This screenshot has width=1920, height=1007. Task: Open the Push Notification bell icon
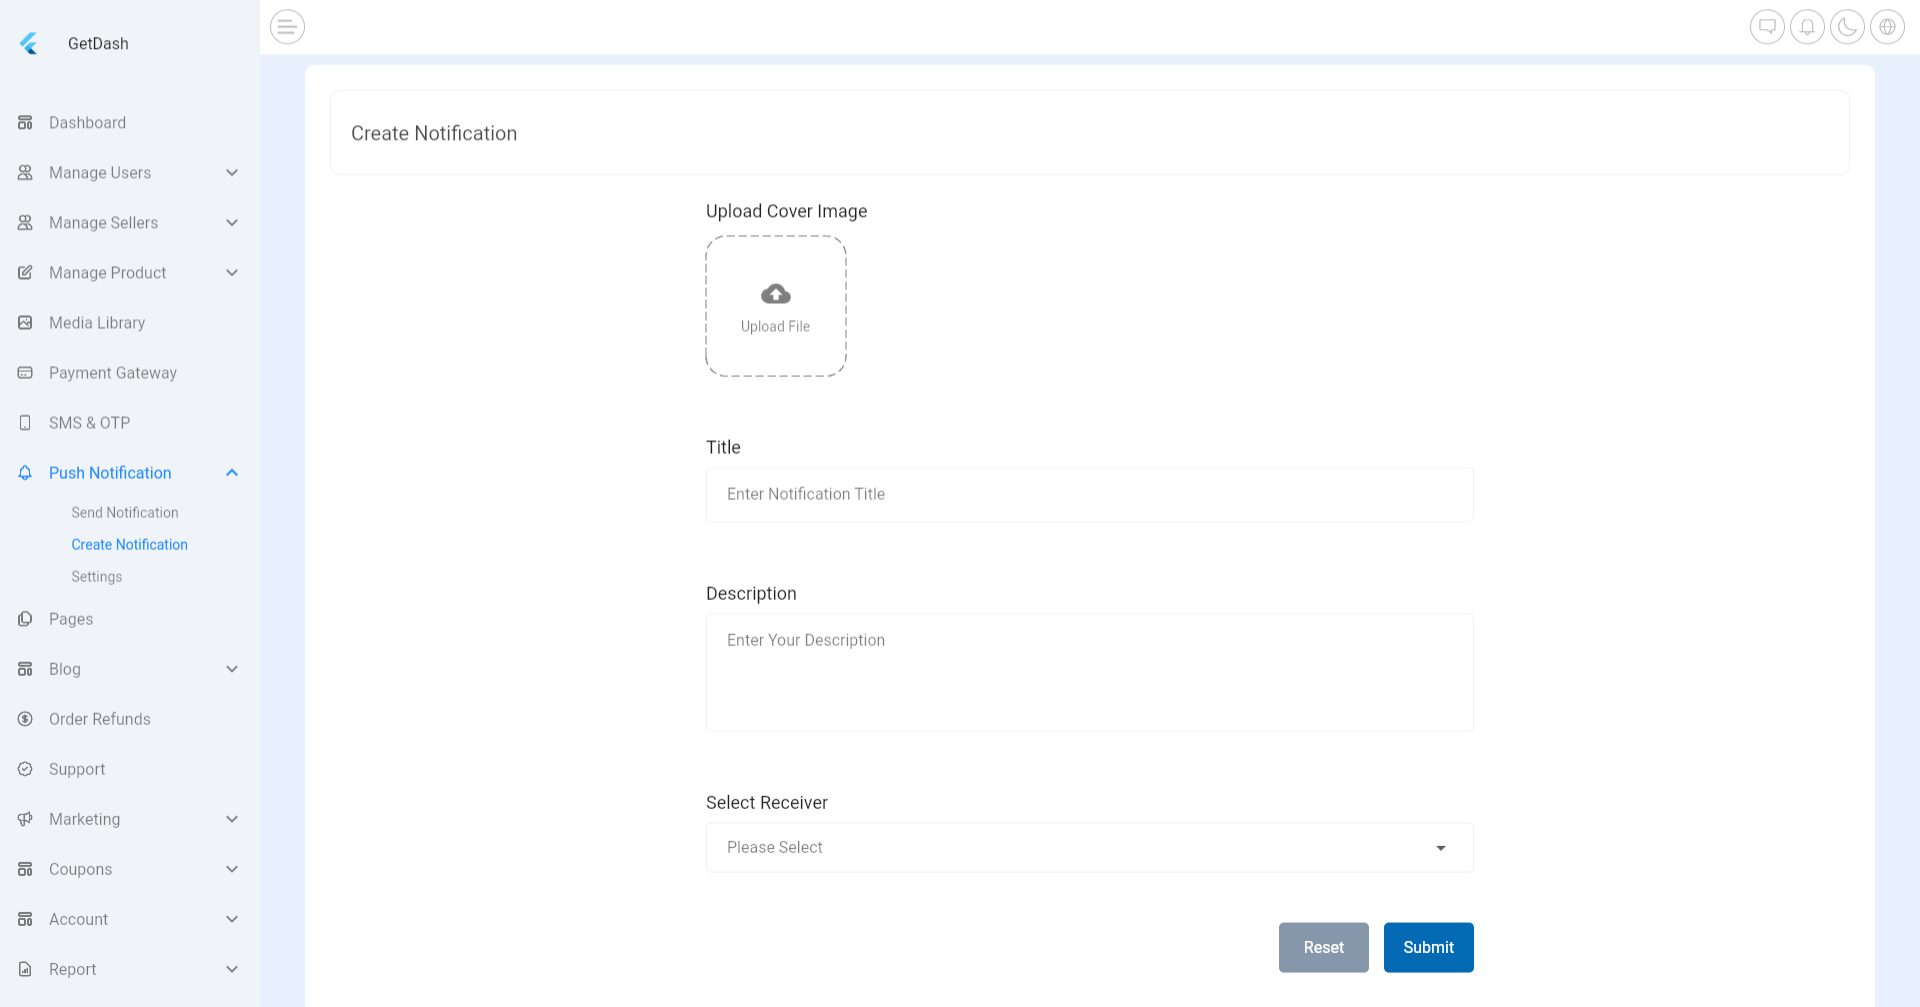(24, 472)
